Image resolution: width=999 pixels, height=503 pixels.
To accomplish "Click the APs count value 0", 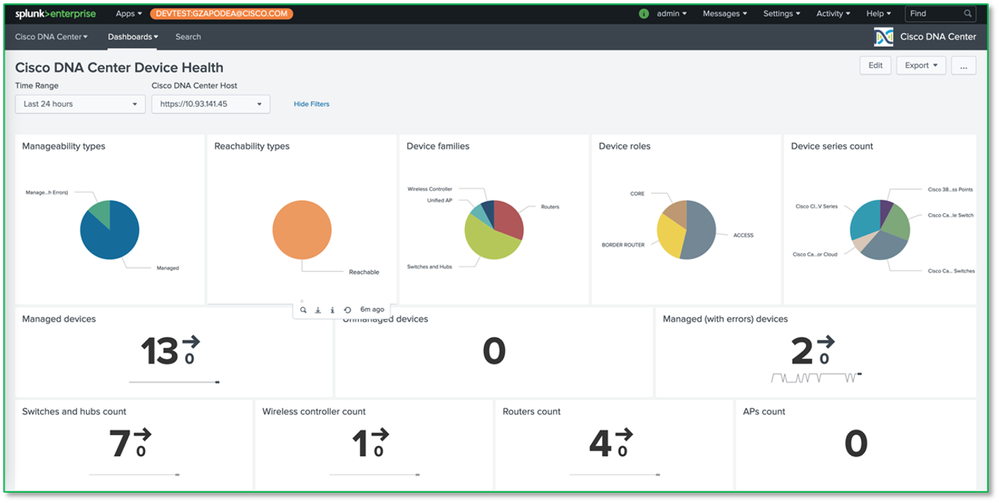I will (856, 444).
